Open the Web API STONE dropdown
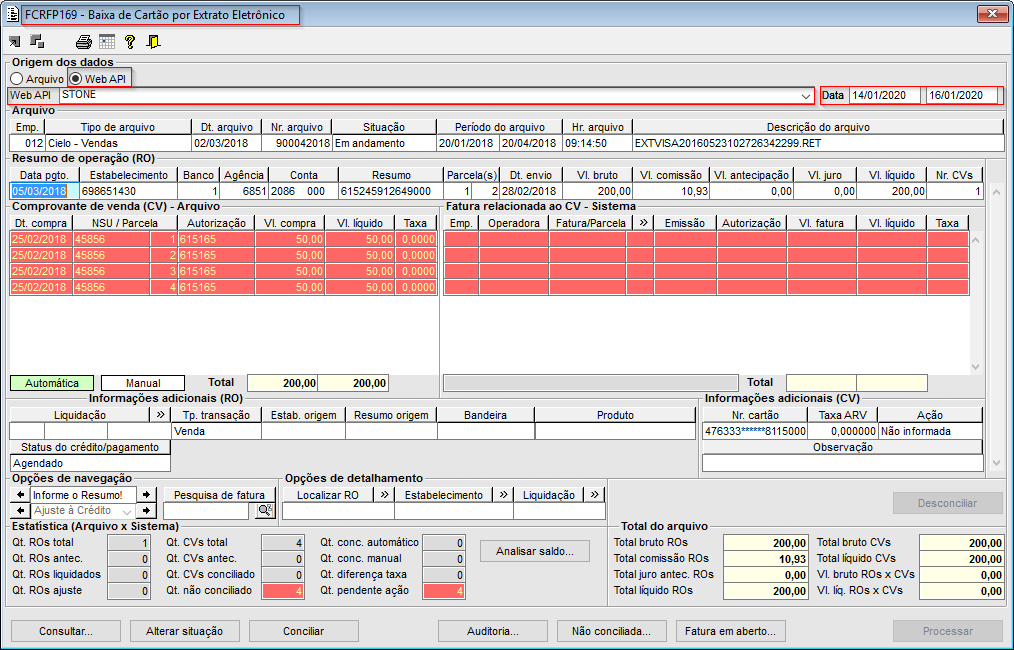 (806, 96)
